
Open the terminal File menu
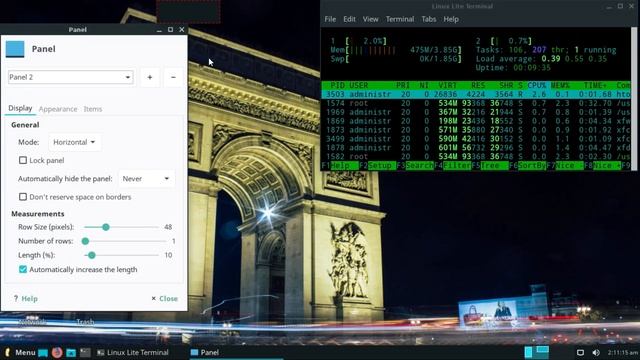coord(330,19)
